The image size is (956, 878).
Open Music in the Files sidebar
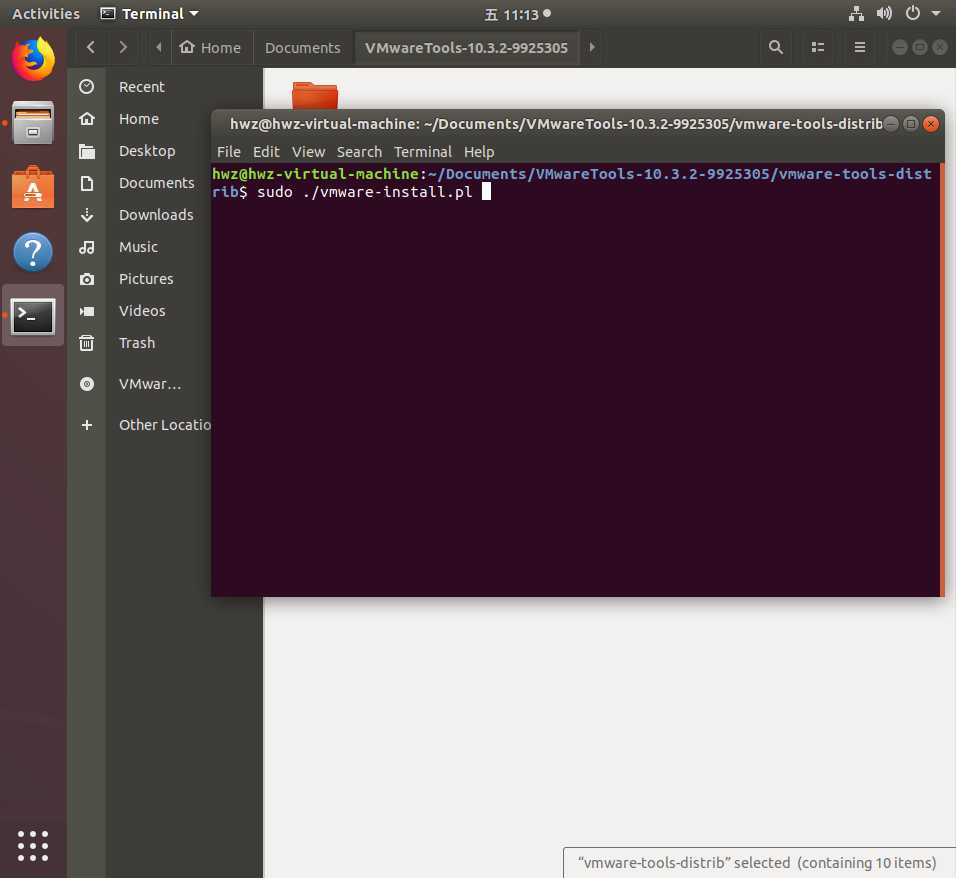(x=138, y=247)
